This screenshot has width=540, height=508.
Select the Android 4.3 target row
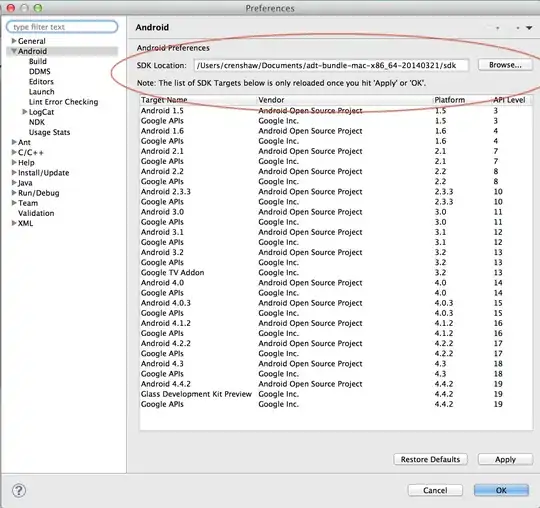point(336,364)
